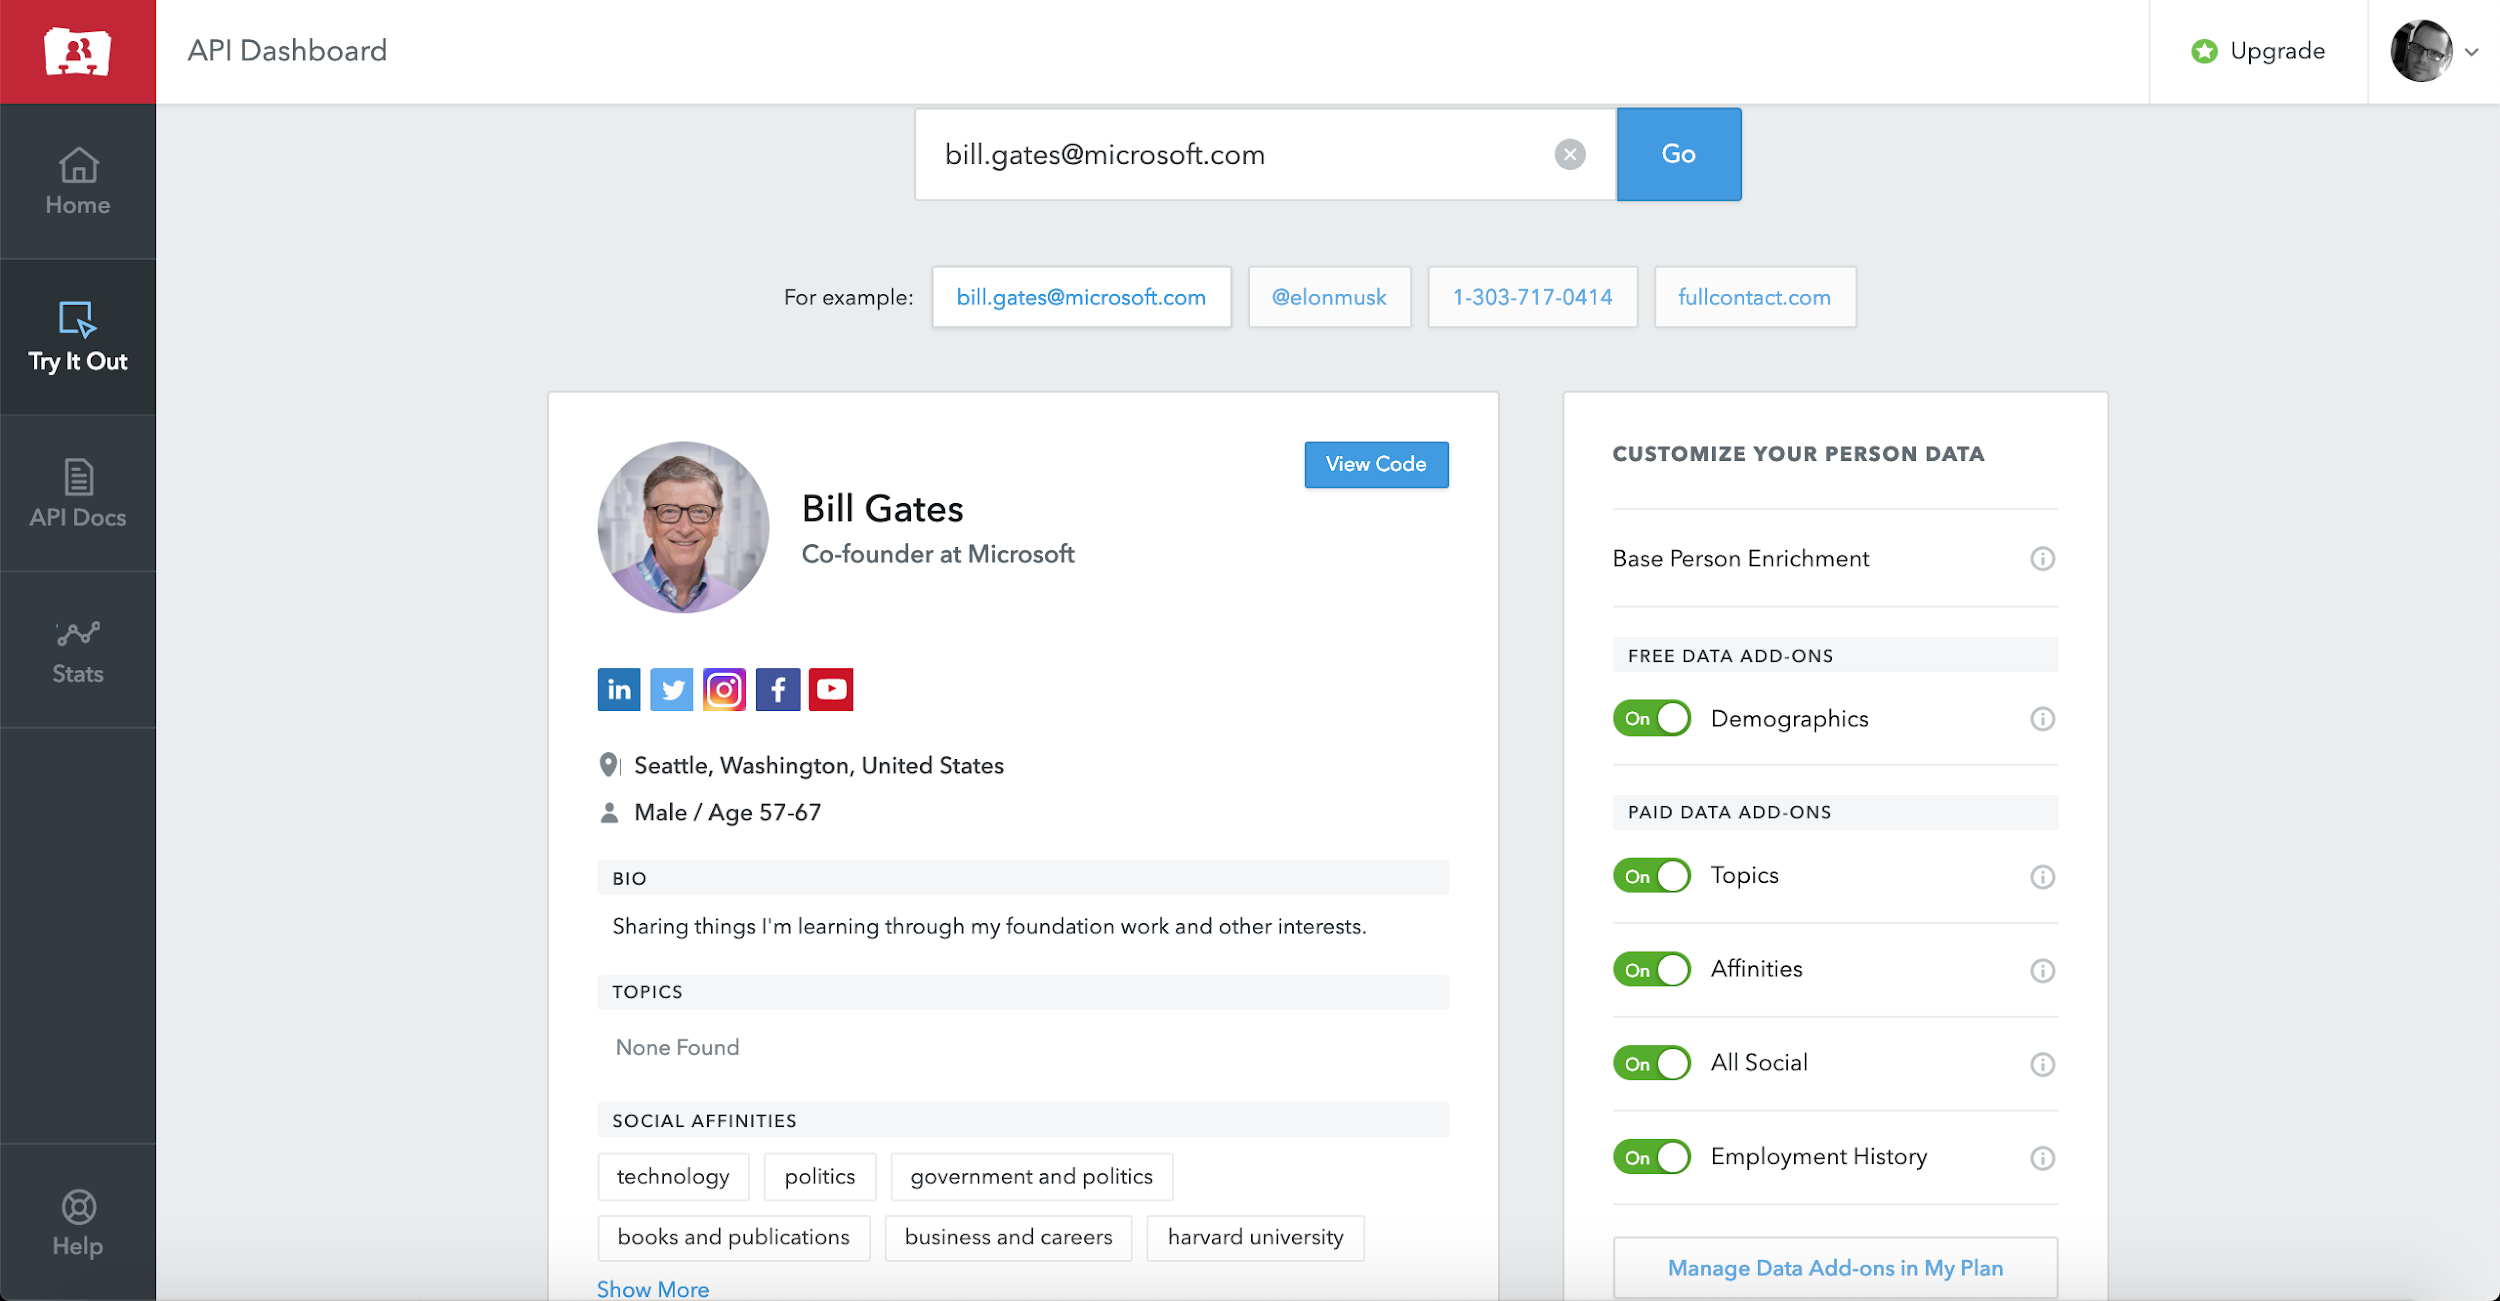Click the Go button to search
Image resolution: width=2500 pixels, height=1301 pixels.
(1678, 154)
